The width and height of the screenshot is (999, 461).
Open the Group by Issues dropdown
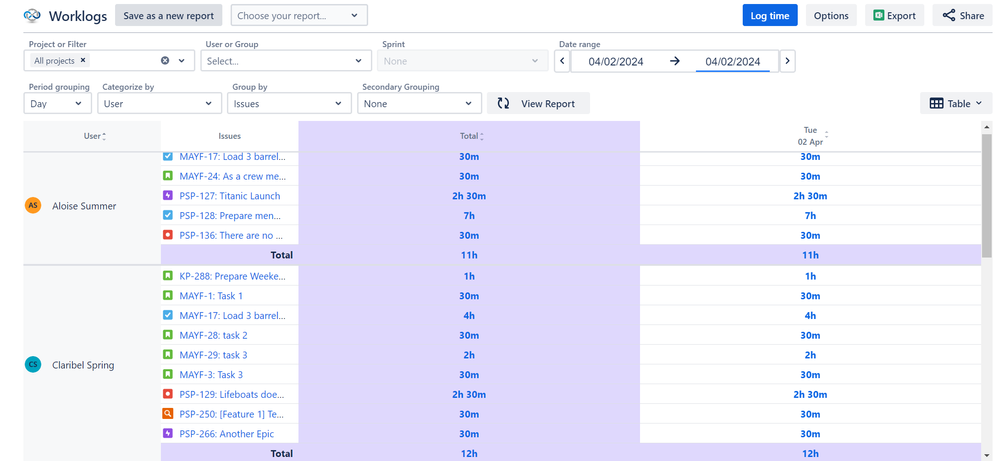(289, 103)
